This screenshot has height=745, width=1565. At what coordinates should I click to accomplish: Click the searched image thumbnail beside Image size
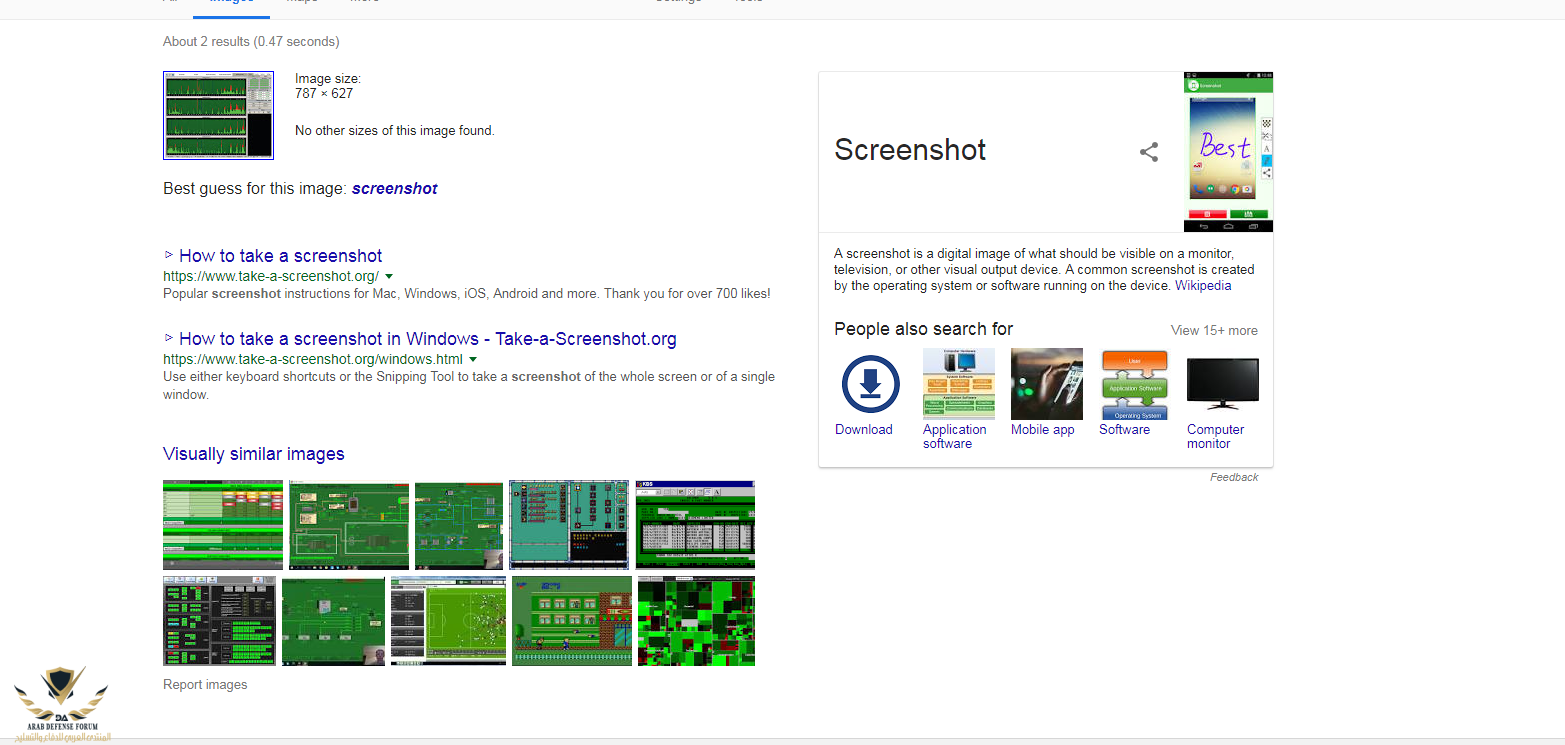218,115
